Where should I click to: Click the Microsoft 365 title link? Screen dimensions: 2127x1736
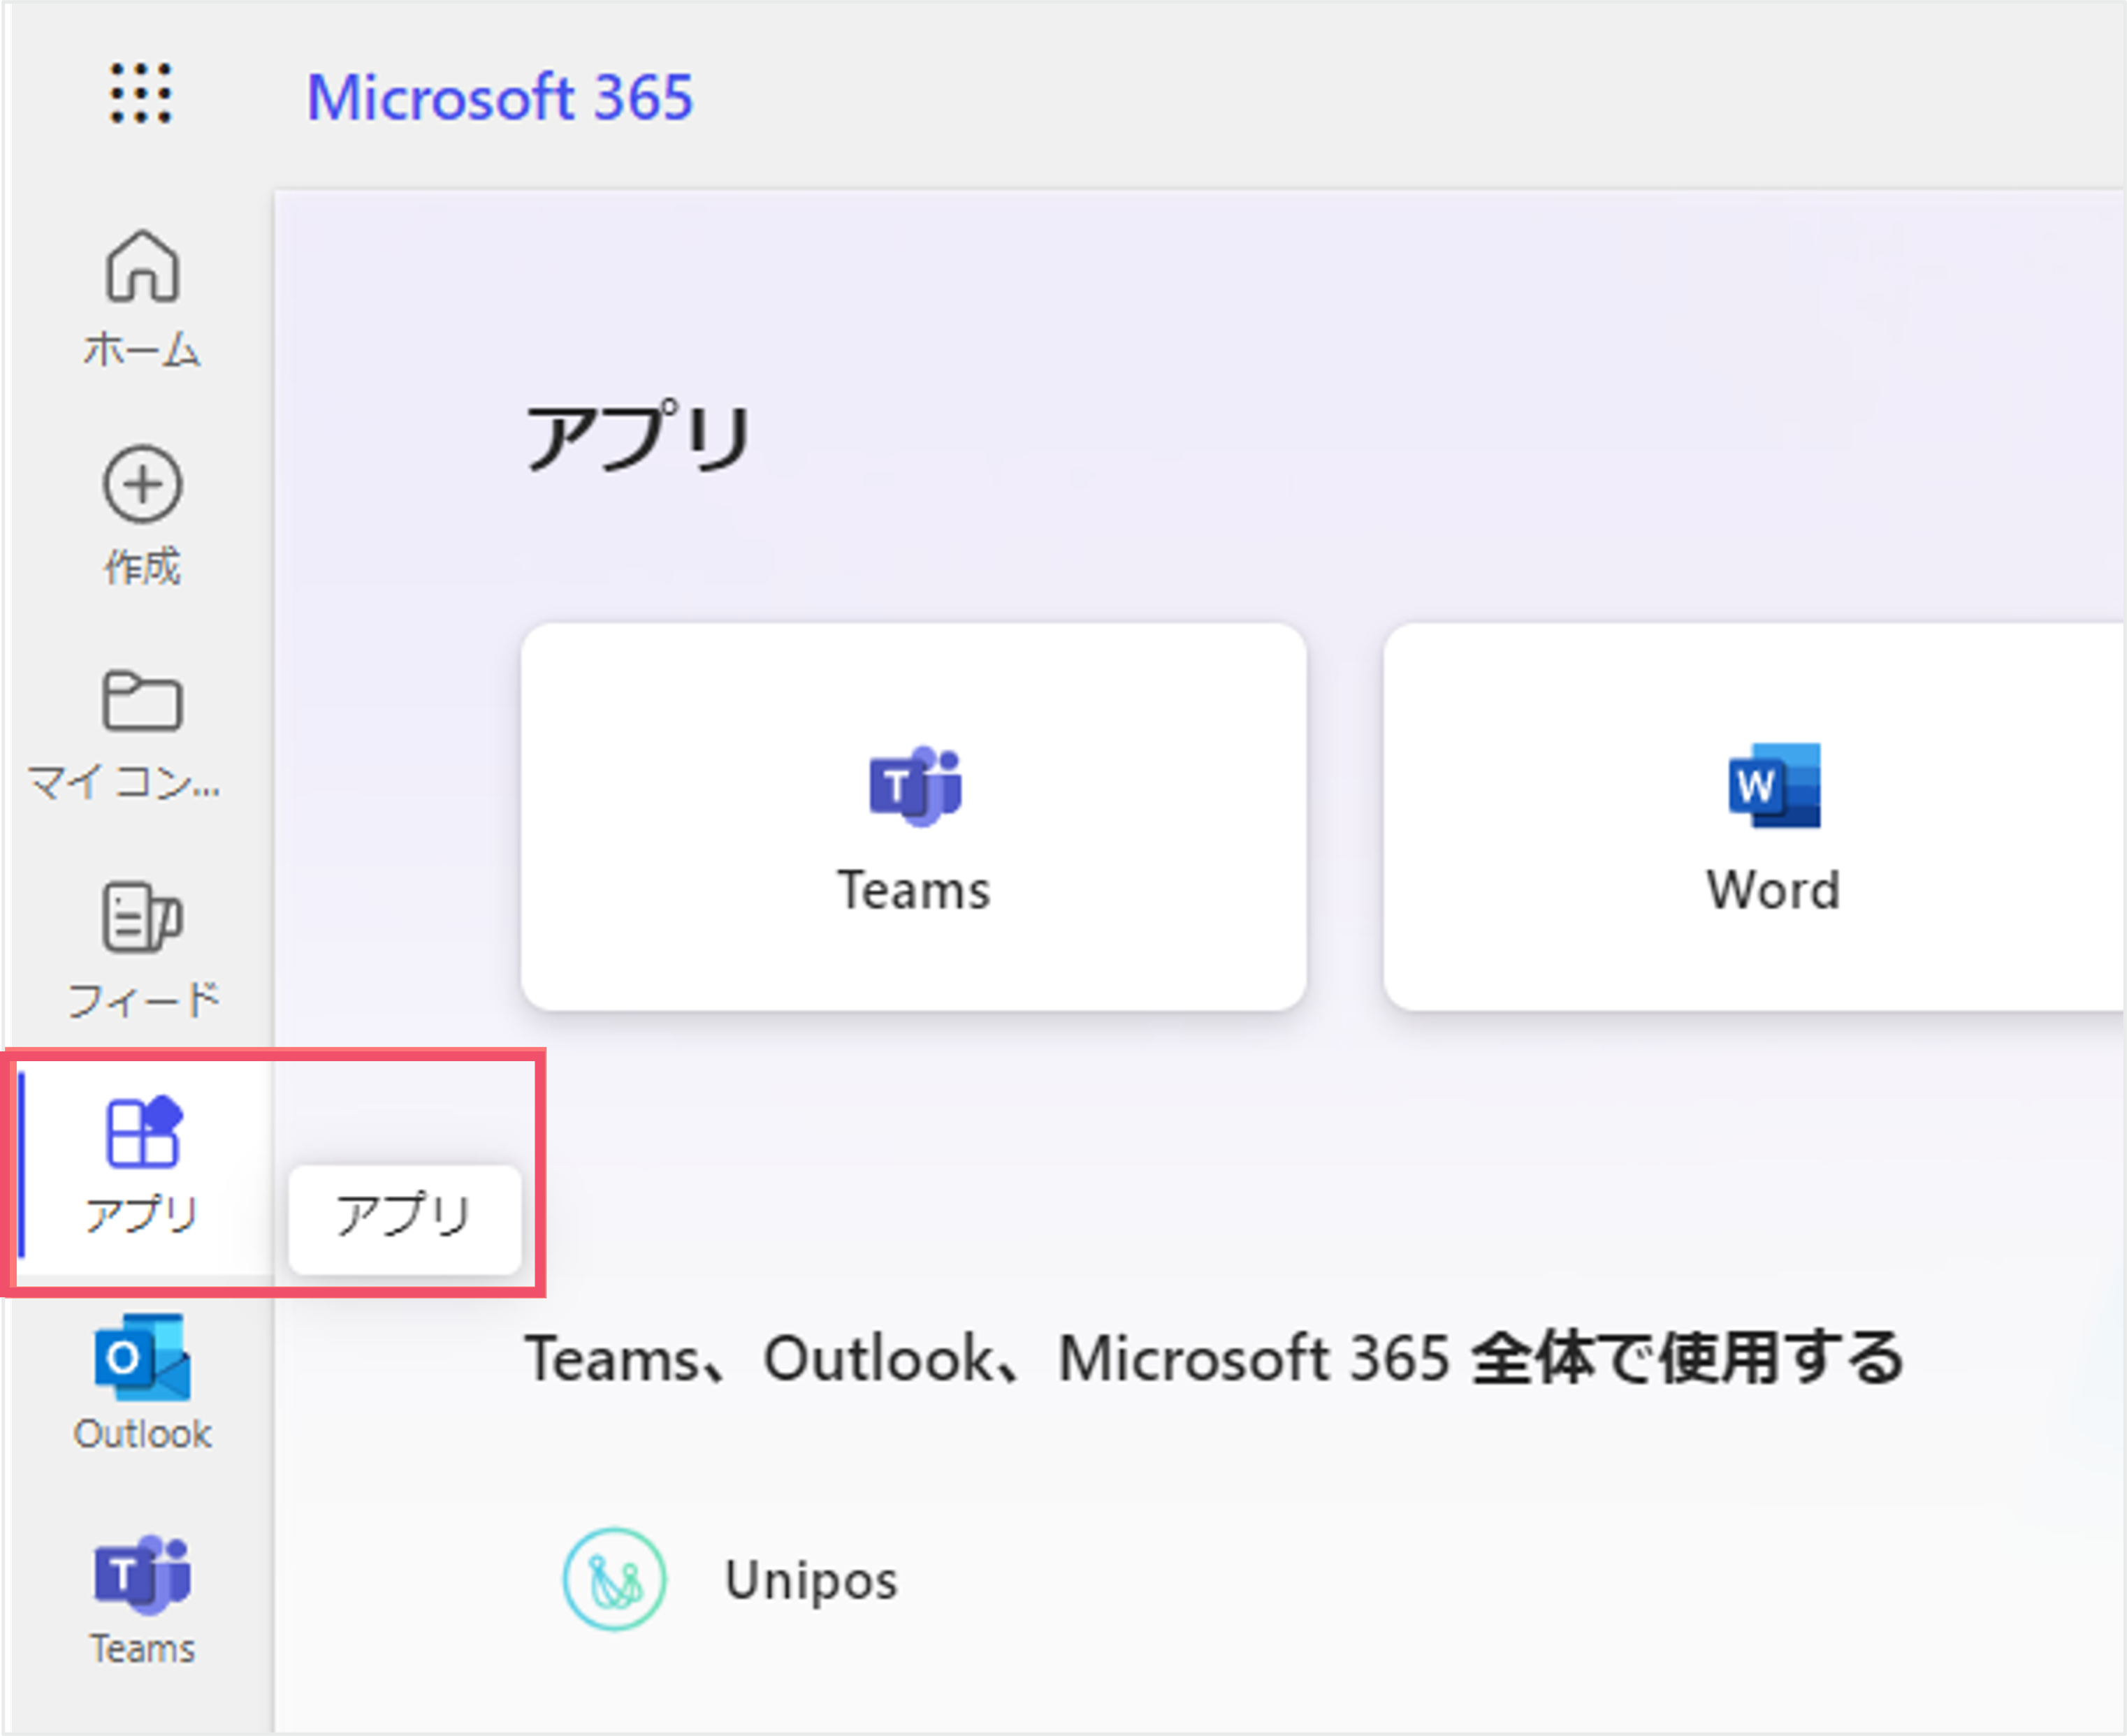point(499,97)
